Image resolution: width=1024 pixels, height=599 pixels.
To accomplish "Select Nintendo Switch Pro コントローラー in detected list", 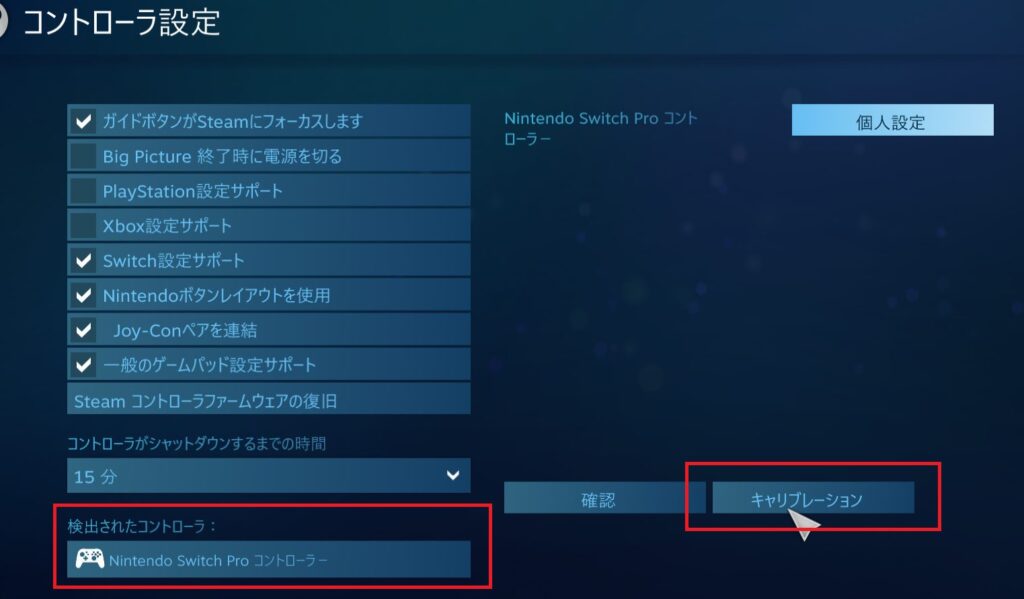I will [268, 559].
